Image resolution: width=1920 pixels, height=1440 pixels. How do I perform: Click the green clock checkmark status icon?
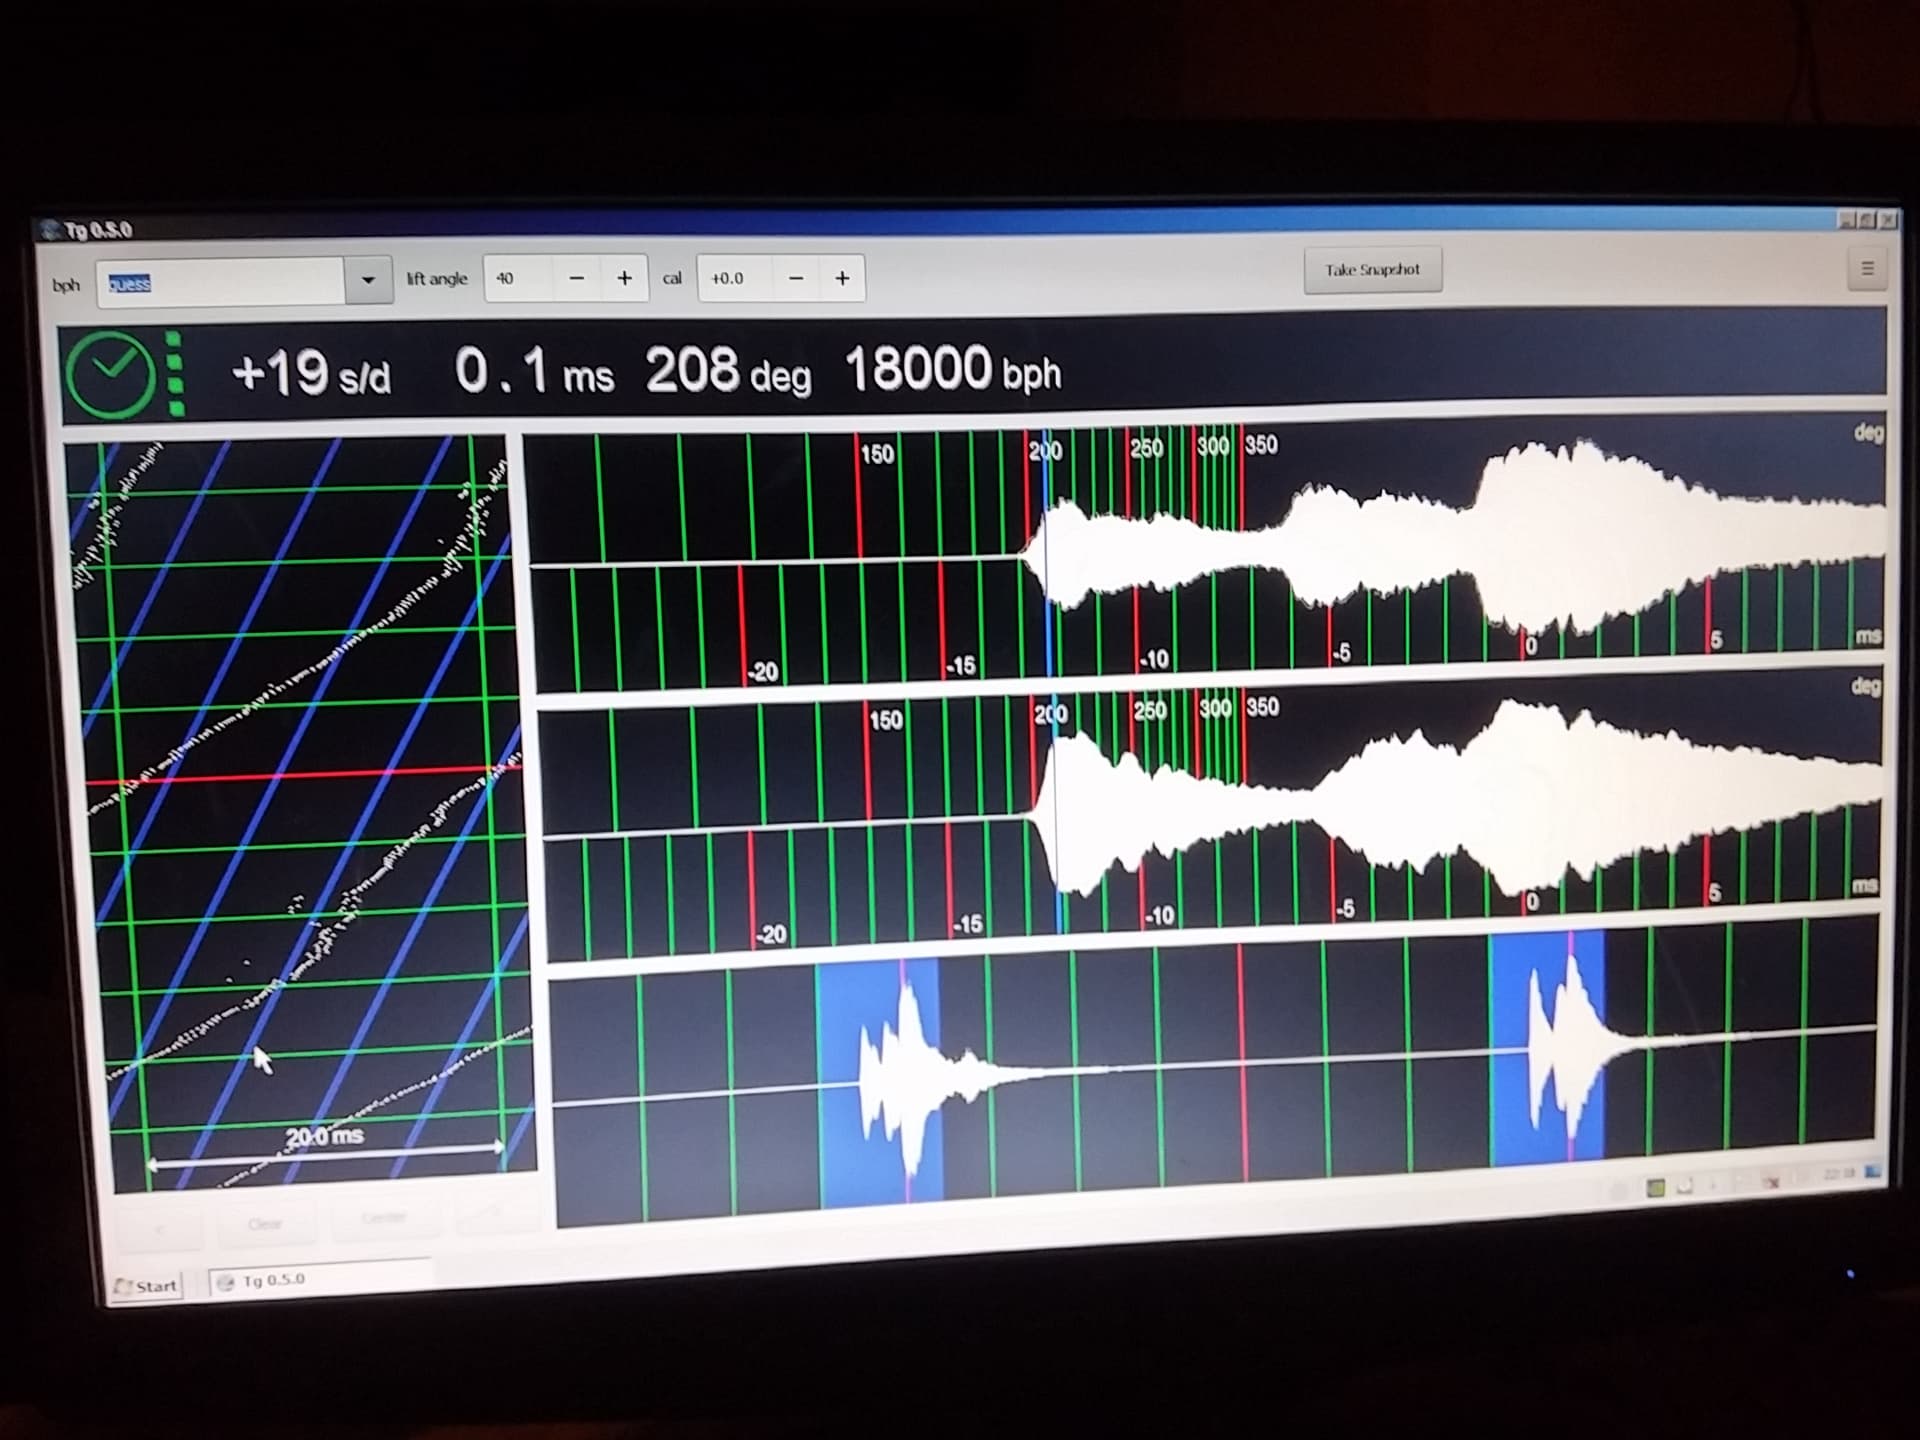111,374
